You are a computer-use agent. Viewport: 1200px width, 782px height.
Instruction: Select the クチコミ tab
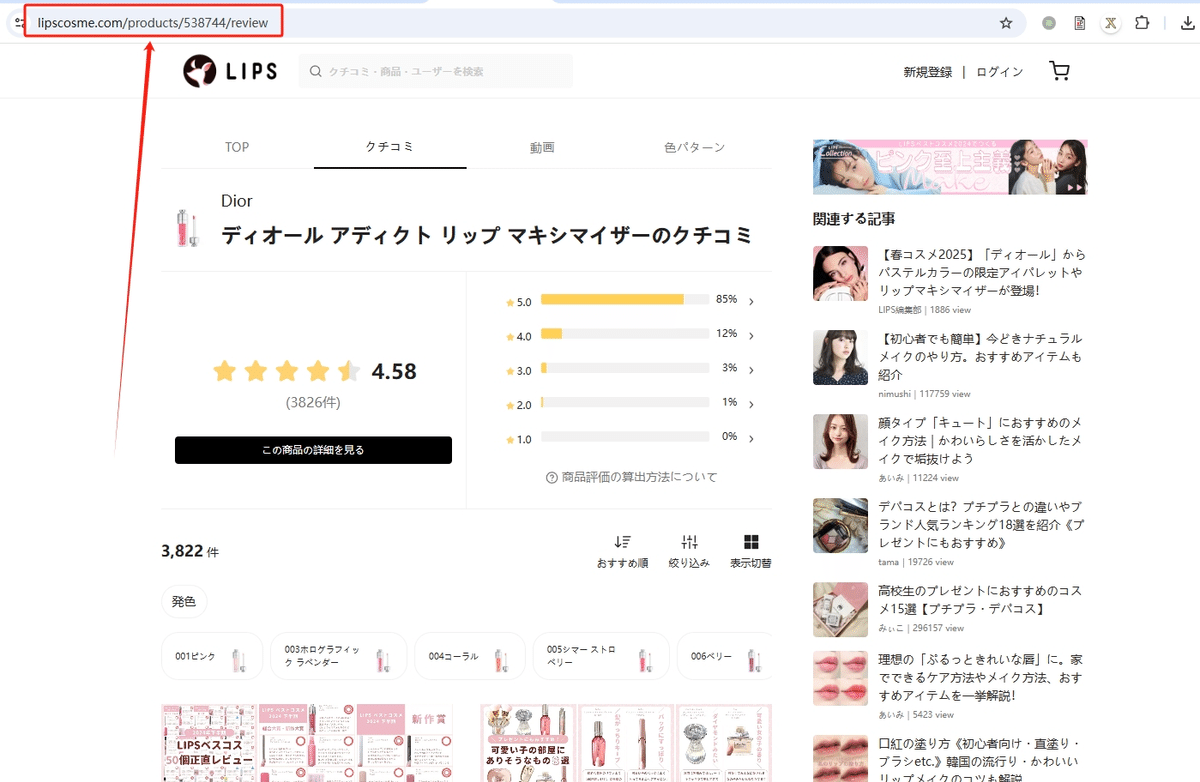[x=390, y=147]
